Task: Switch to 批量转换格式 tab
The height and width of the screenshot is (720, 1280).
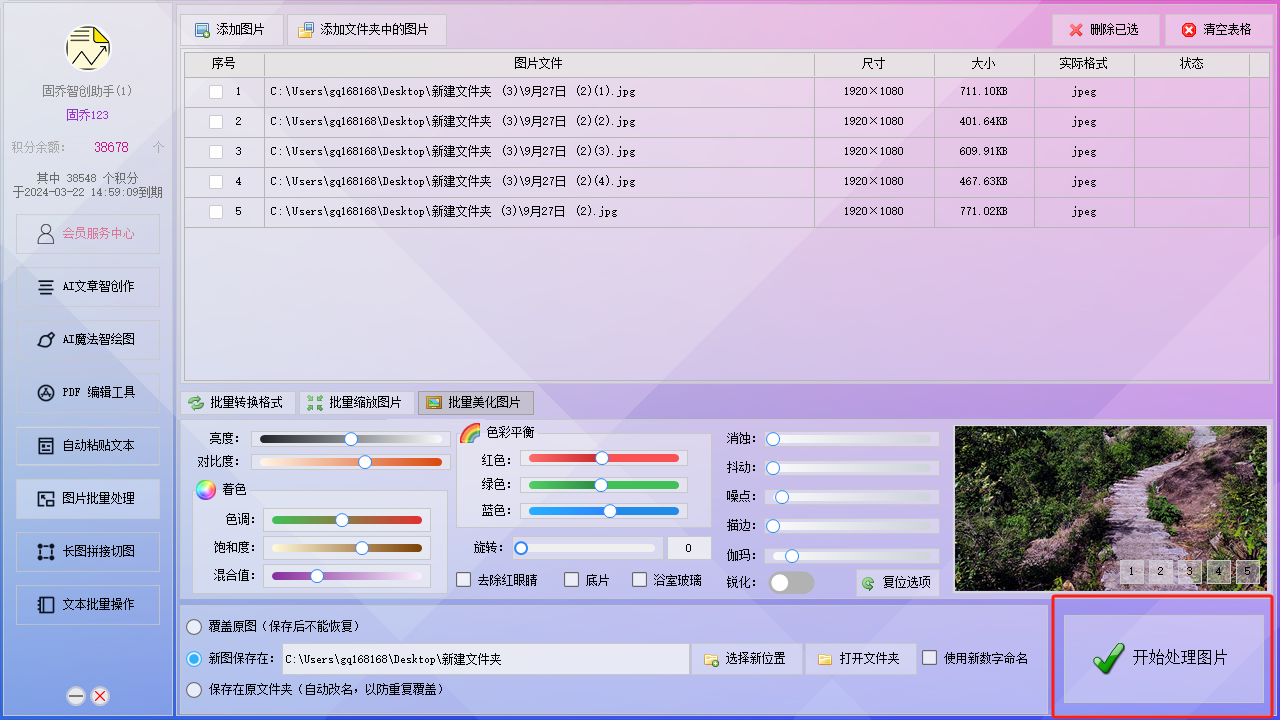Action: (237, 403)
